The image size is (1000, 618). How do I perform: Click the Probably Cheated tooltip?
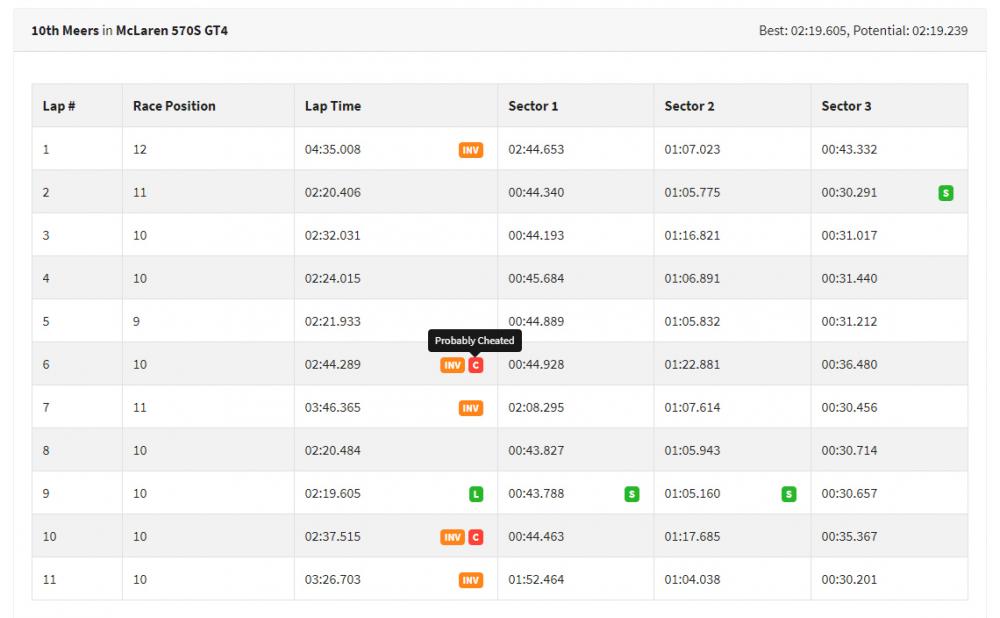475,341
